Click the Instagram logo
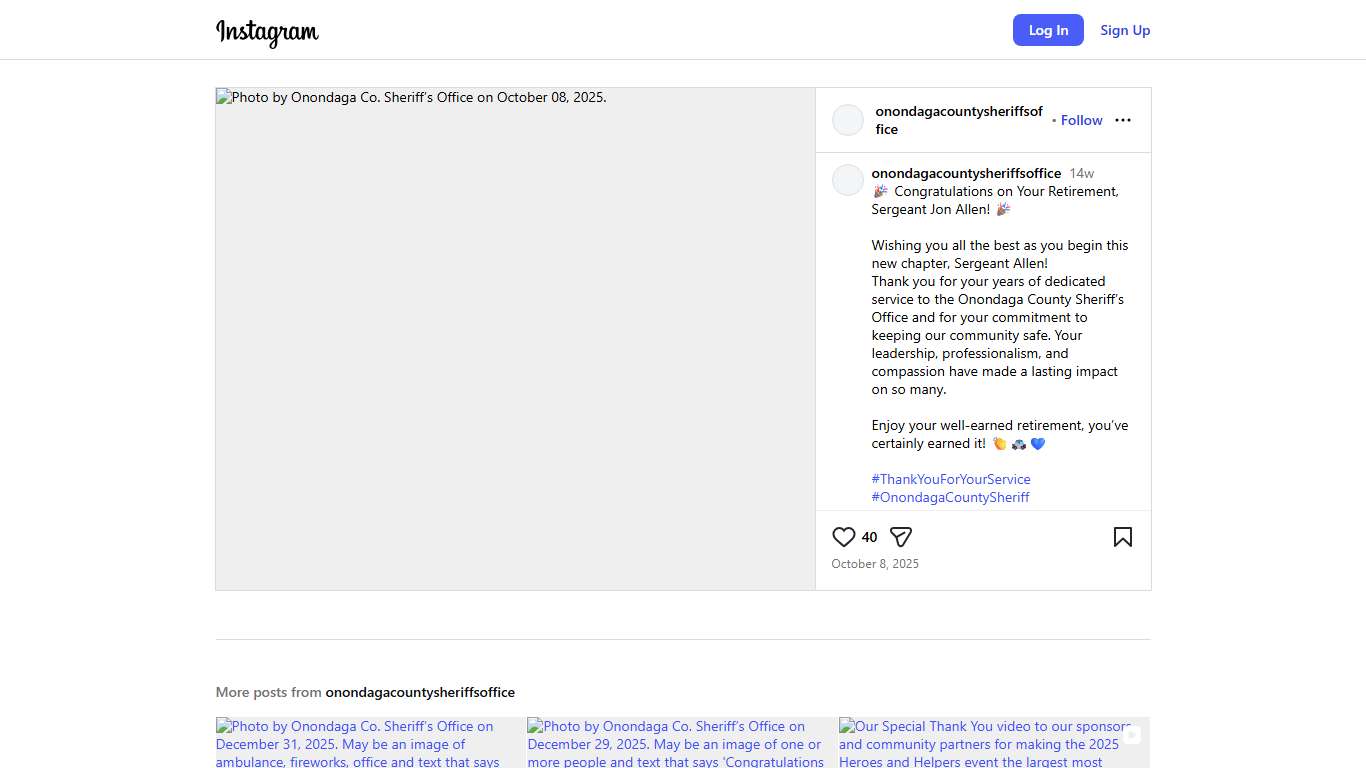Viewport: 1366px width, 768px height. coord(267,32)
